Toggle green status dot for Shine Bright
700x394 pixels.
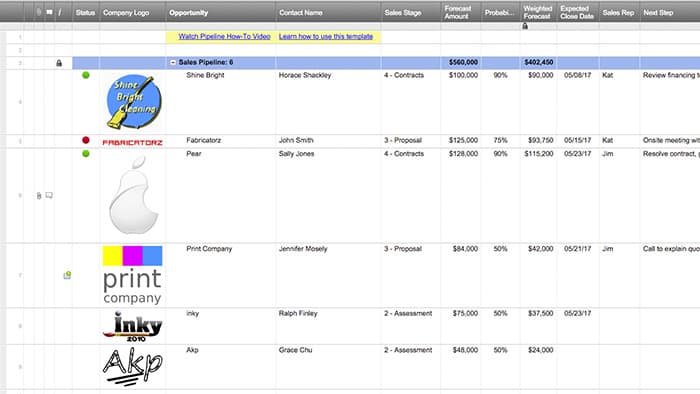coord(86,75)
